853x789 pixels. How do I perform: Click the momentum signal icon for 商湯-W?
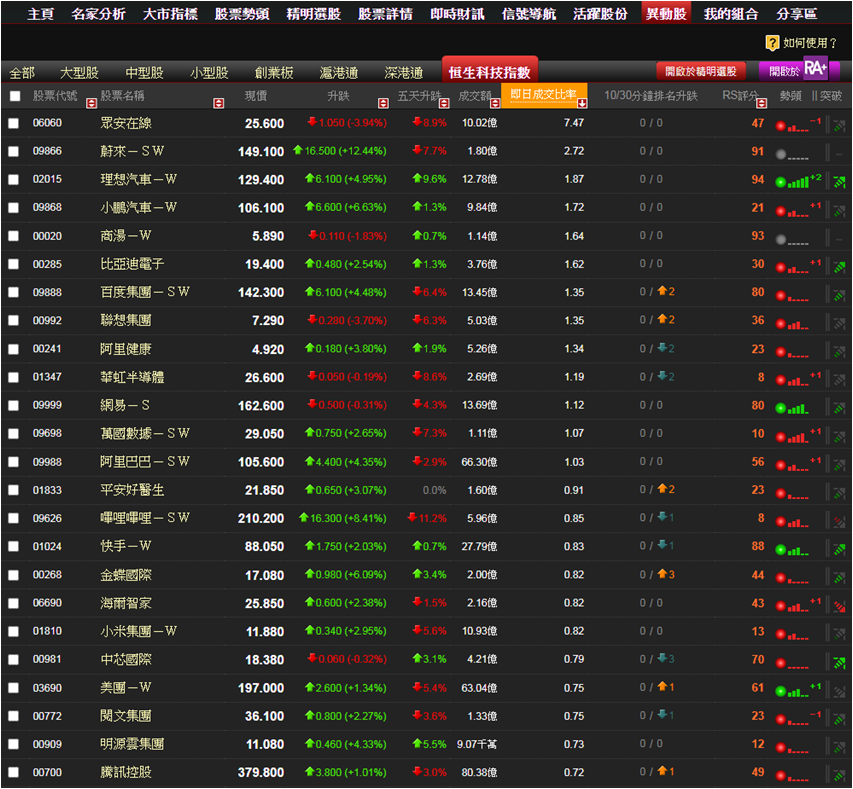(792, 238)
